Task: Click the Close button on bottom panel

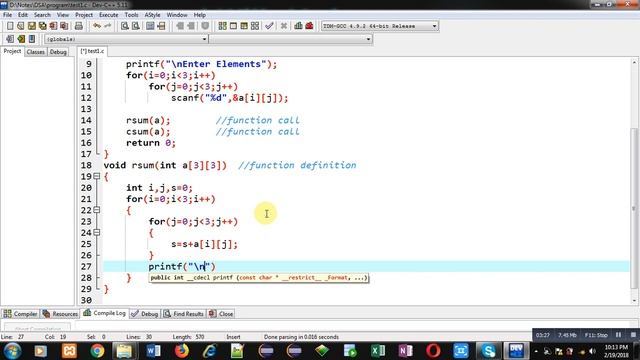Action: 221,314
